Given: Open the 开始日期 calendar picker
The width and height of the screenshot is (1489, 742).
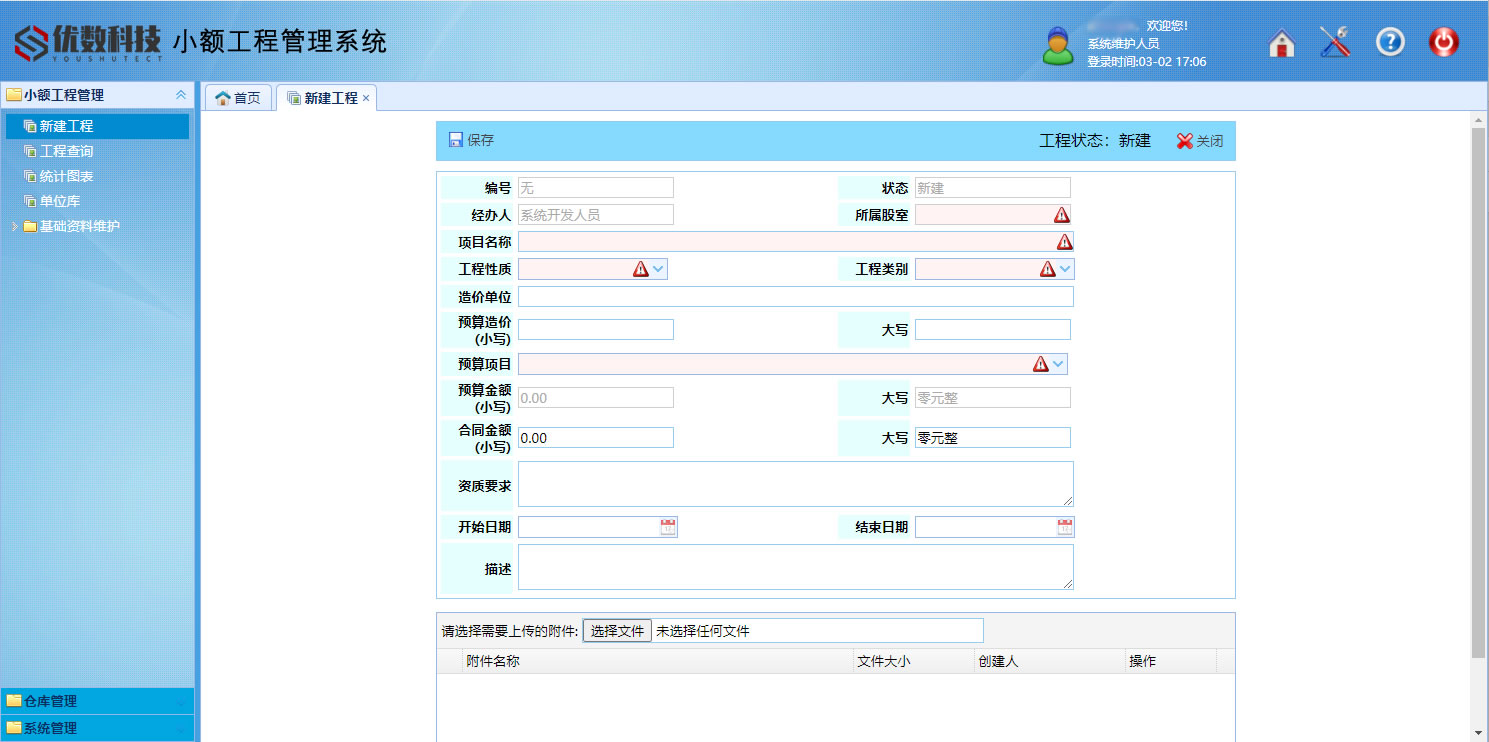Looking at the screenshot, I should click(x=668, y=527).
